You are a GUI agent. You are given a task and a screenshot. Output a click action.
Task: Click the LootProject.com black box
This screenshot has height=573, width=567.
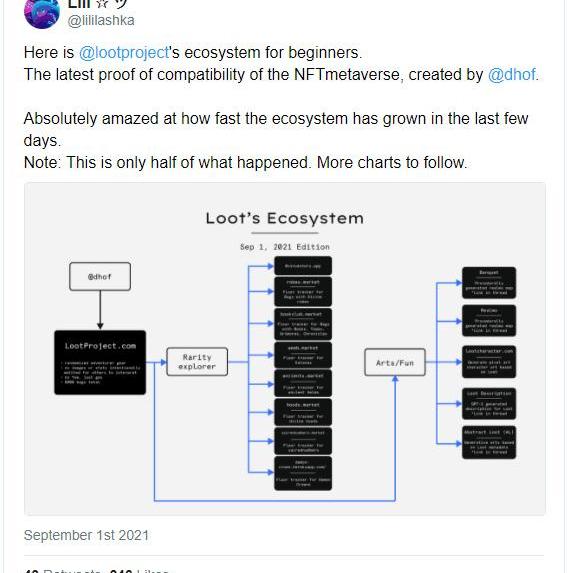tap(100, 363)
